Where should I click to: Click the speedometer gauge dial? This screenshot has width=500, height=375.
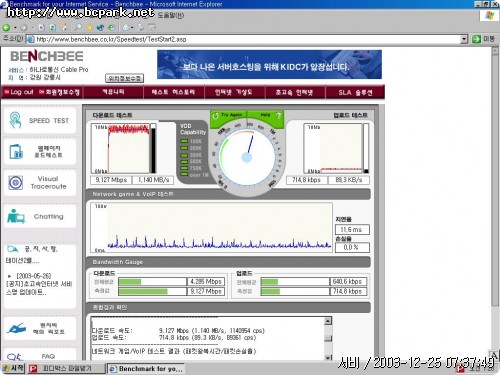click(x=247, y=157)
